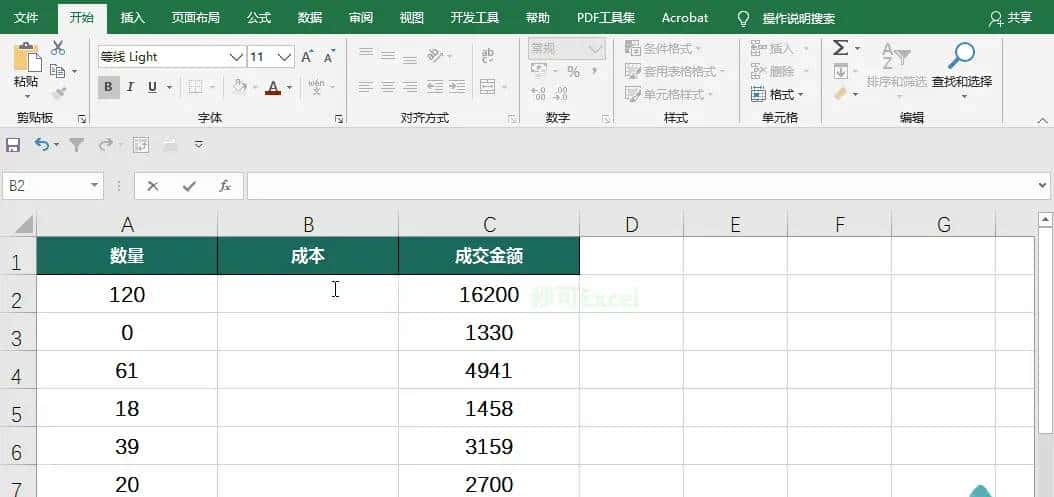This screenshot has height=497, width=1054.
Task: Select column header D
Action: click(x=631, y=225)
